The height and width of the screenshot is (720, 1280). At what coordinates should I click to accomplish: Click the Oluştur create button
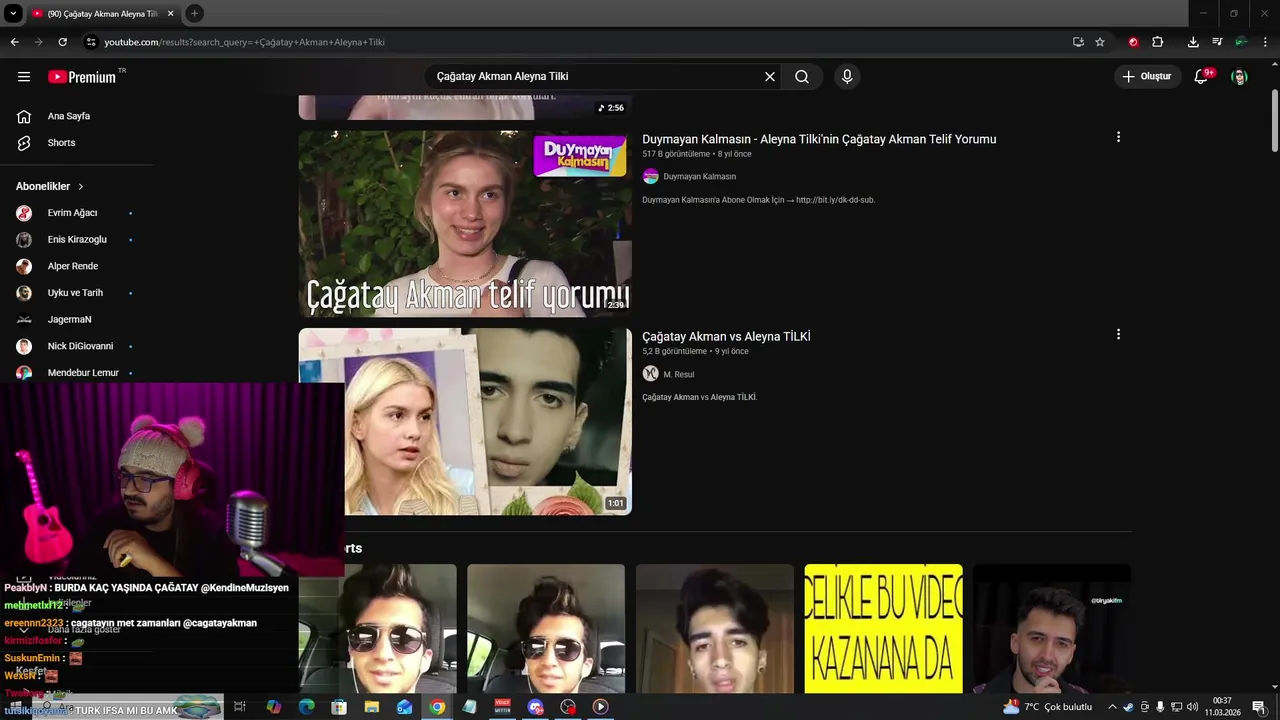click(1147, 77)
